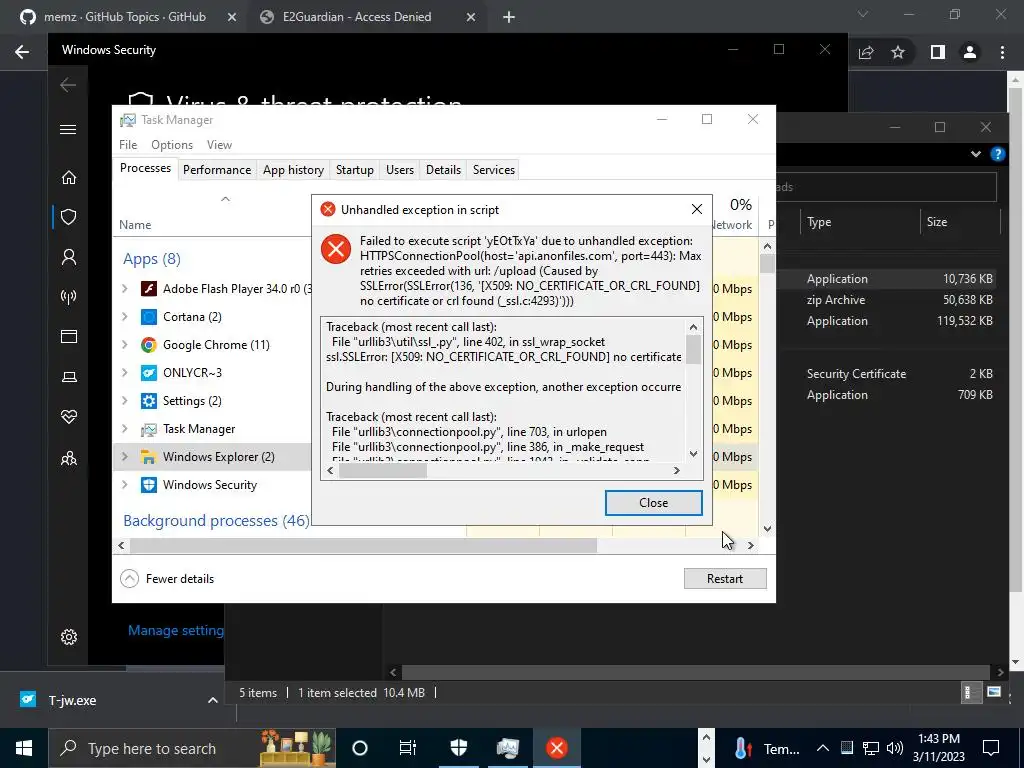The image size is (1024, 768).
Task: Click the Restart button in Task Manager
Action: [725, 579]
